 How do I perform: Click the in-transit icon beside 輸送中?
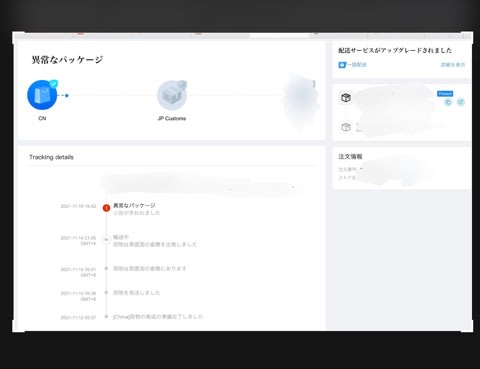coord(106,240)
